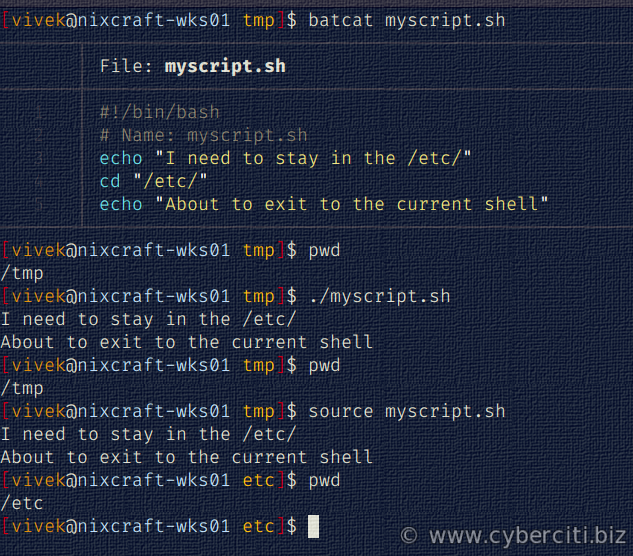This screenshot has width=633, height=556.
Task: Click the second 'About to exit' output line
Action: tap(187, 457)
